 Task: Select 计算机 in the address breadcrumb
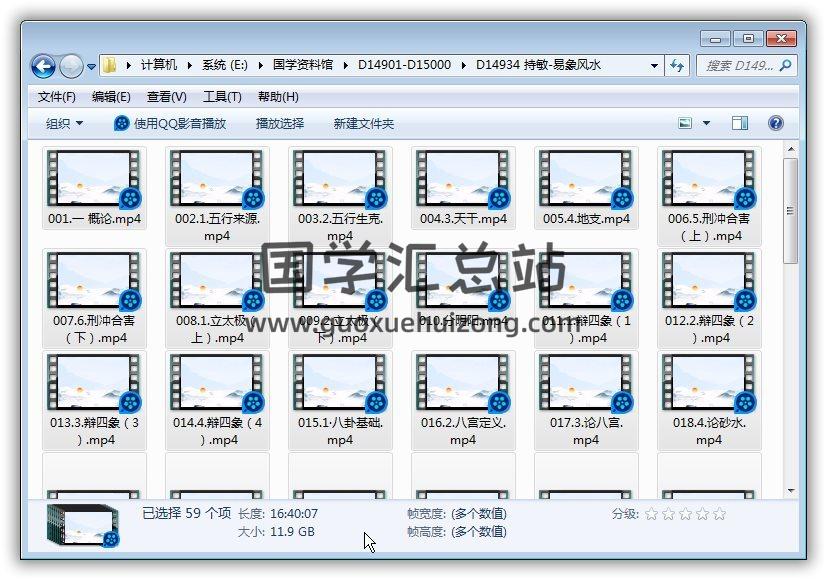tap(159, 65)
